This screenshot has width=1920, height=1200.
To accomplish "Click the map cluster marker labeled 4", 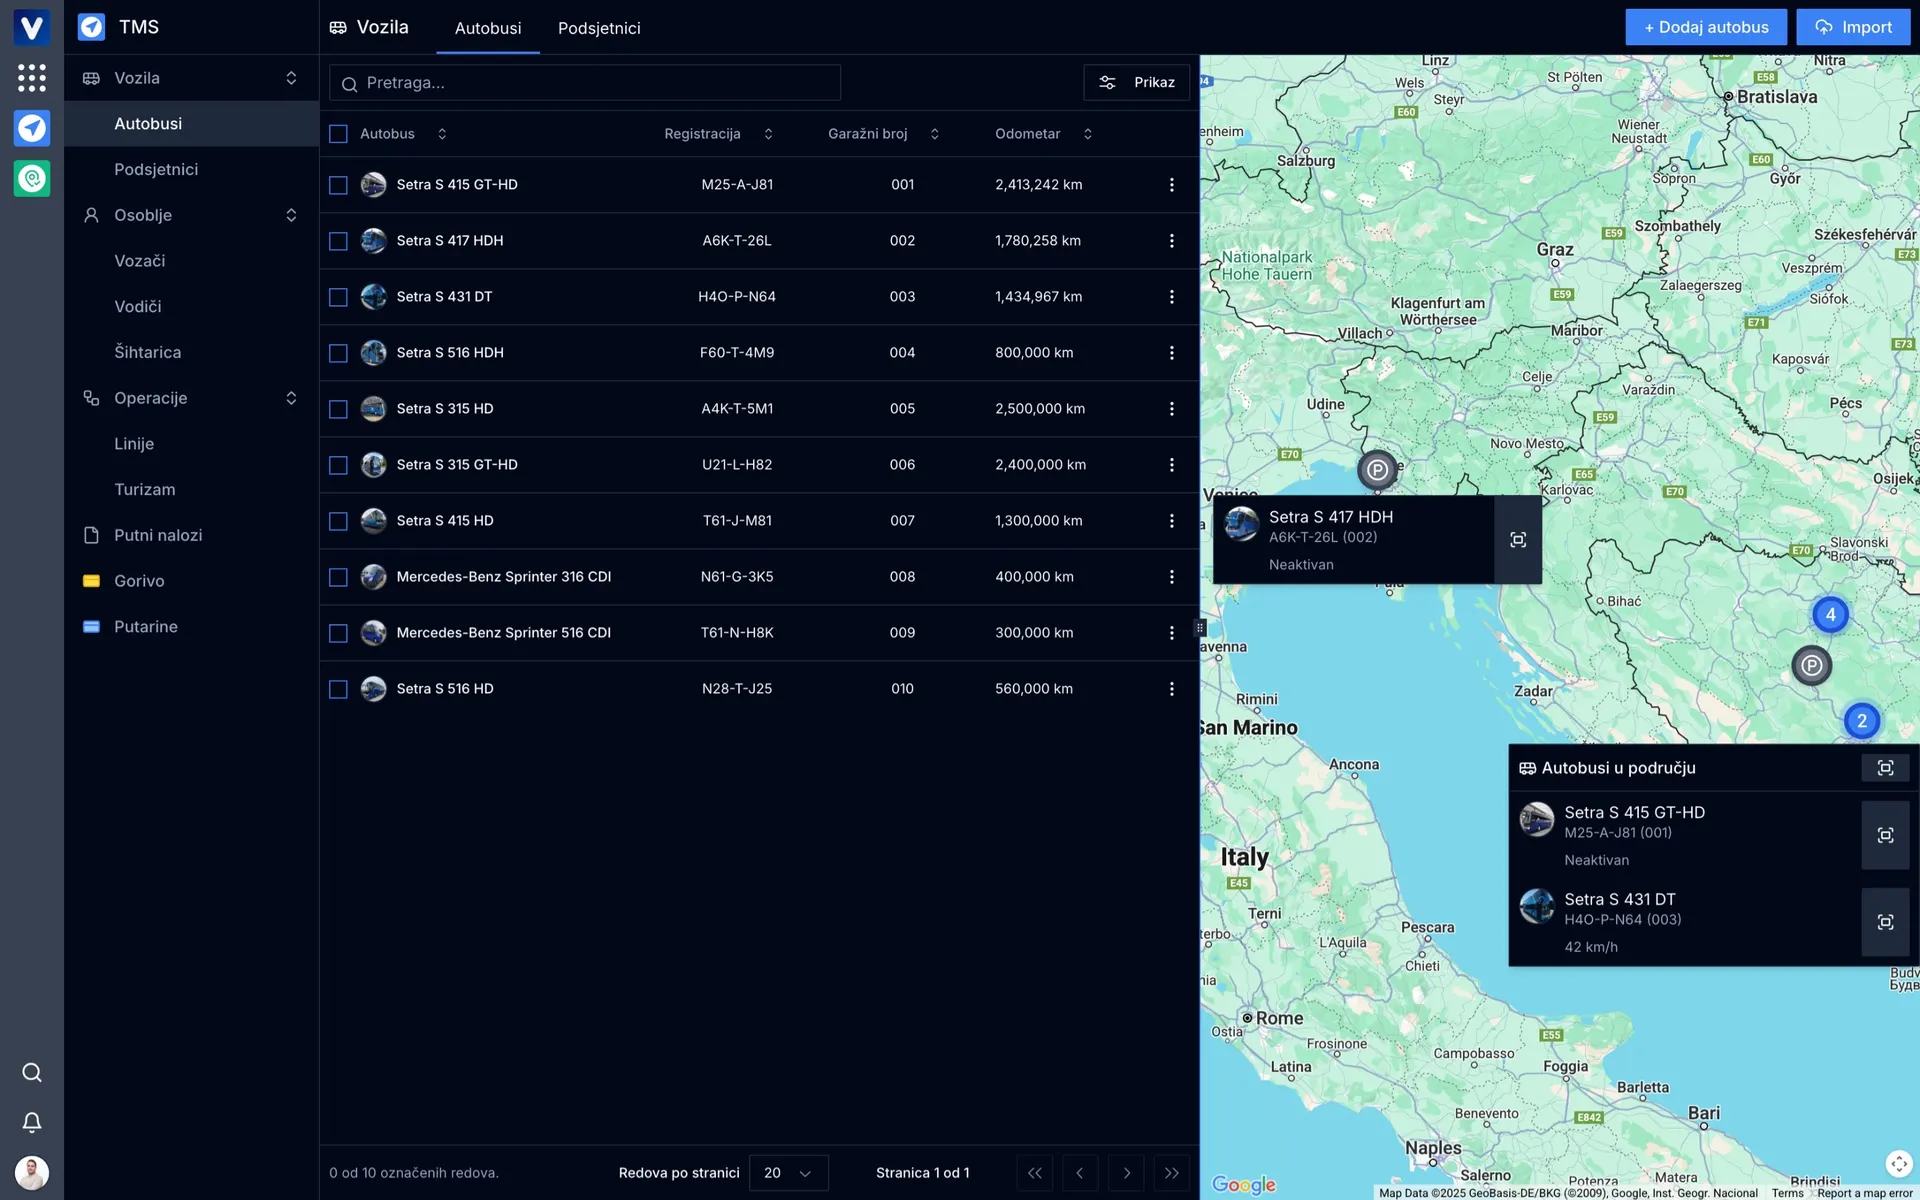I will coord(1830,614).
